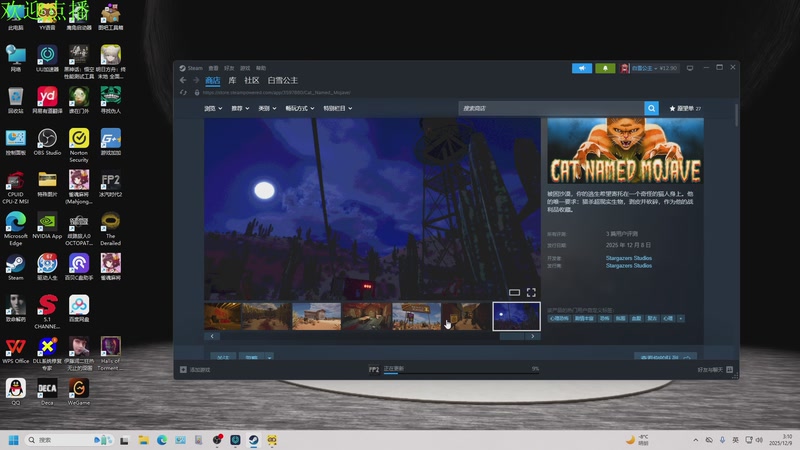The width and height of the screenshot is (800, 450).
Task: Launch OBS Studio from desktop
Action: coord(47,142)
